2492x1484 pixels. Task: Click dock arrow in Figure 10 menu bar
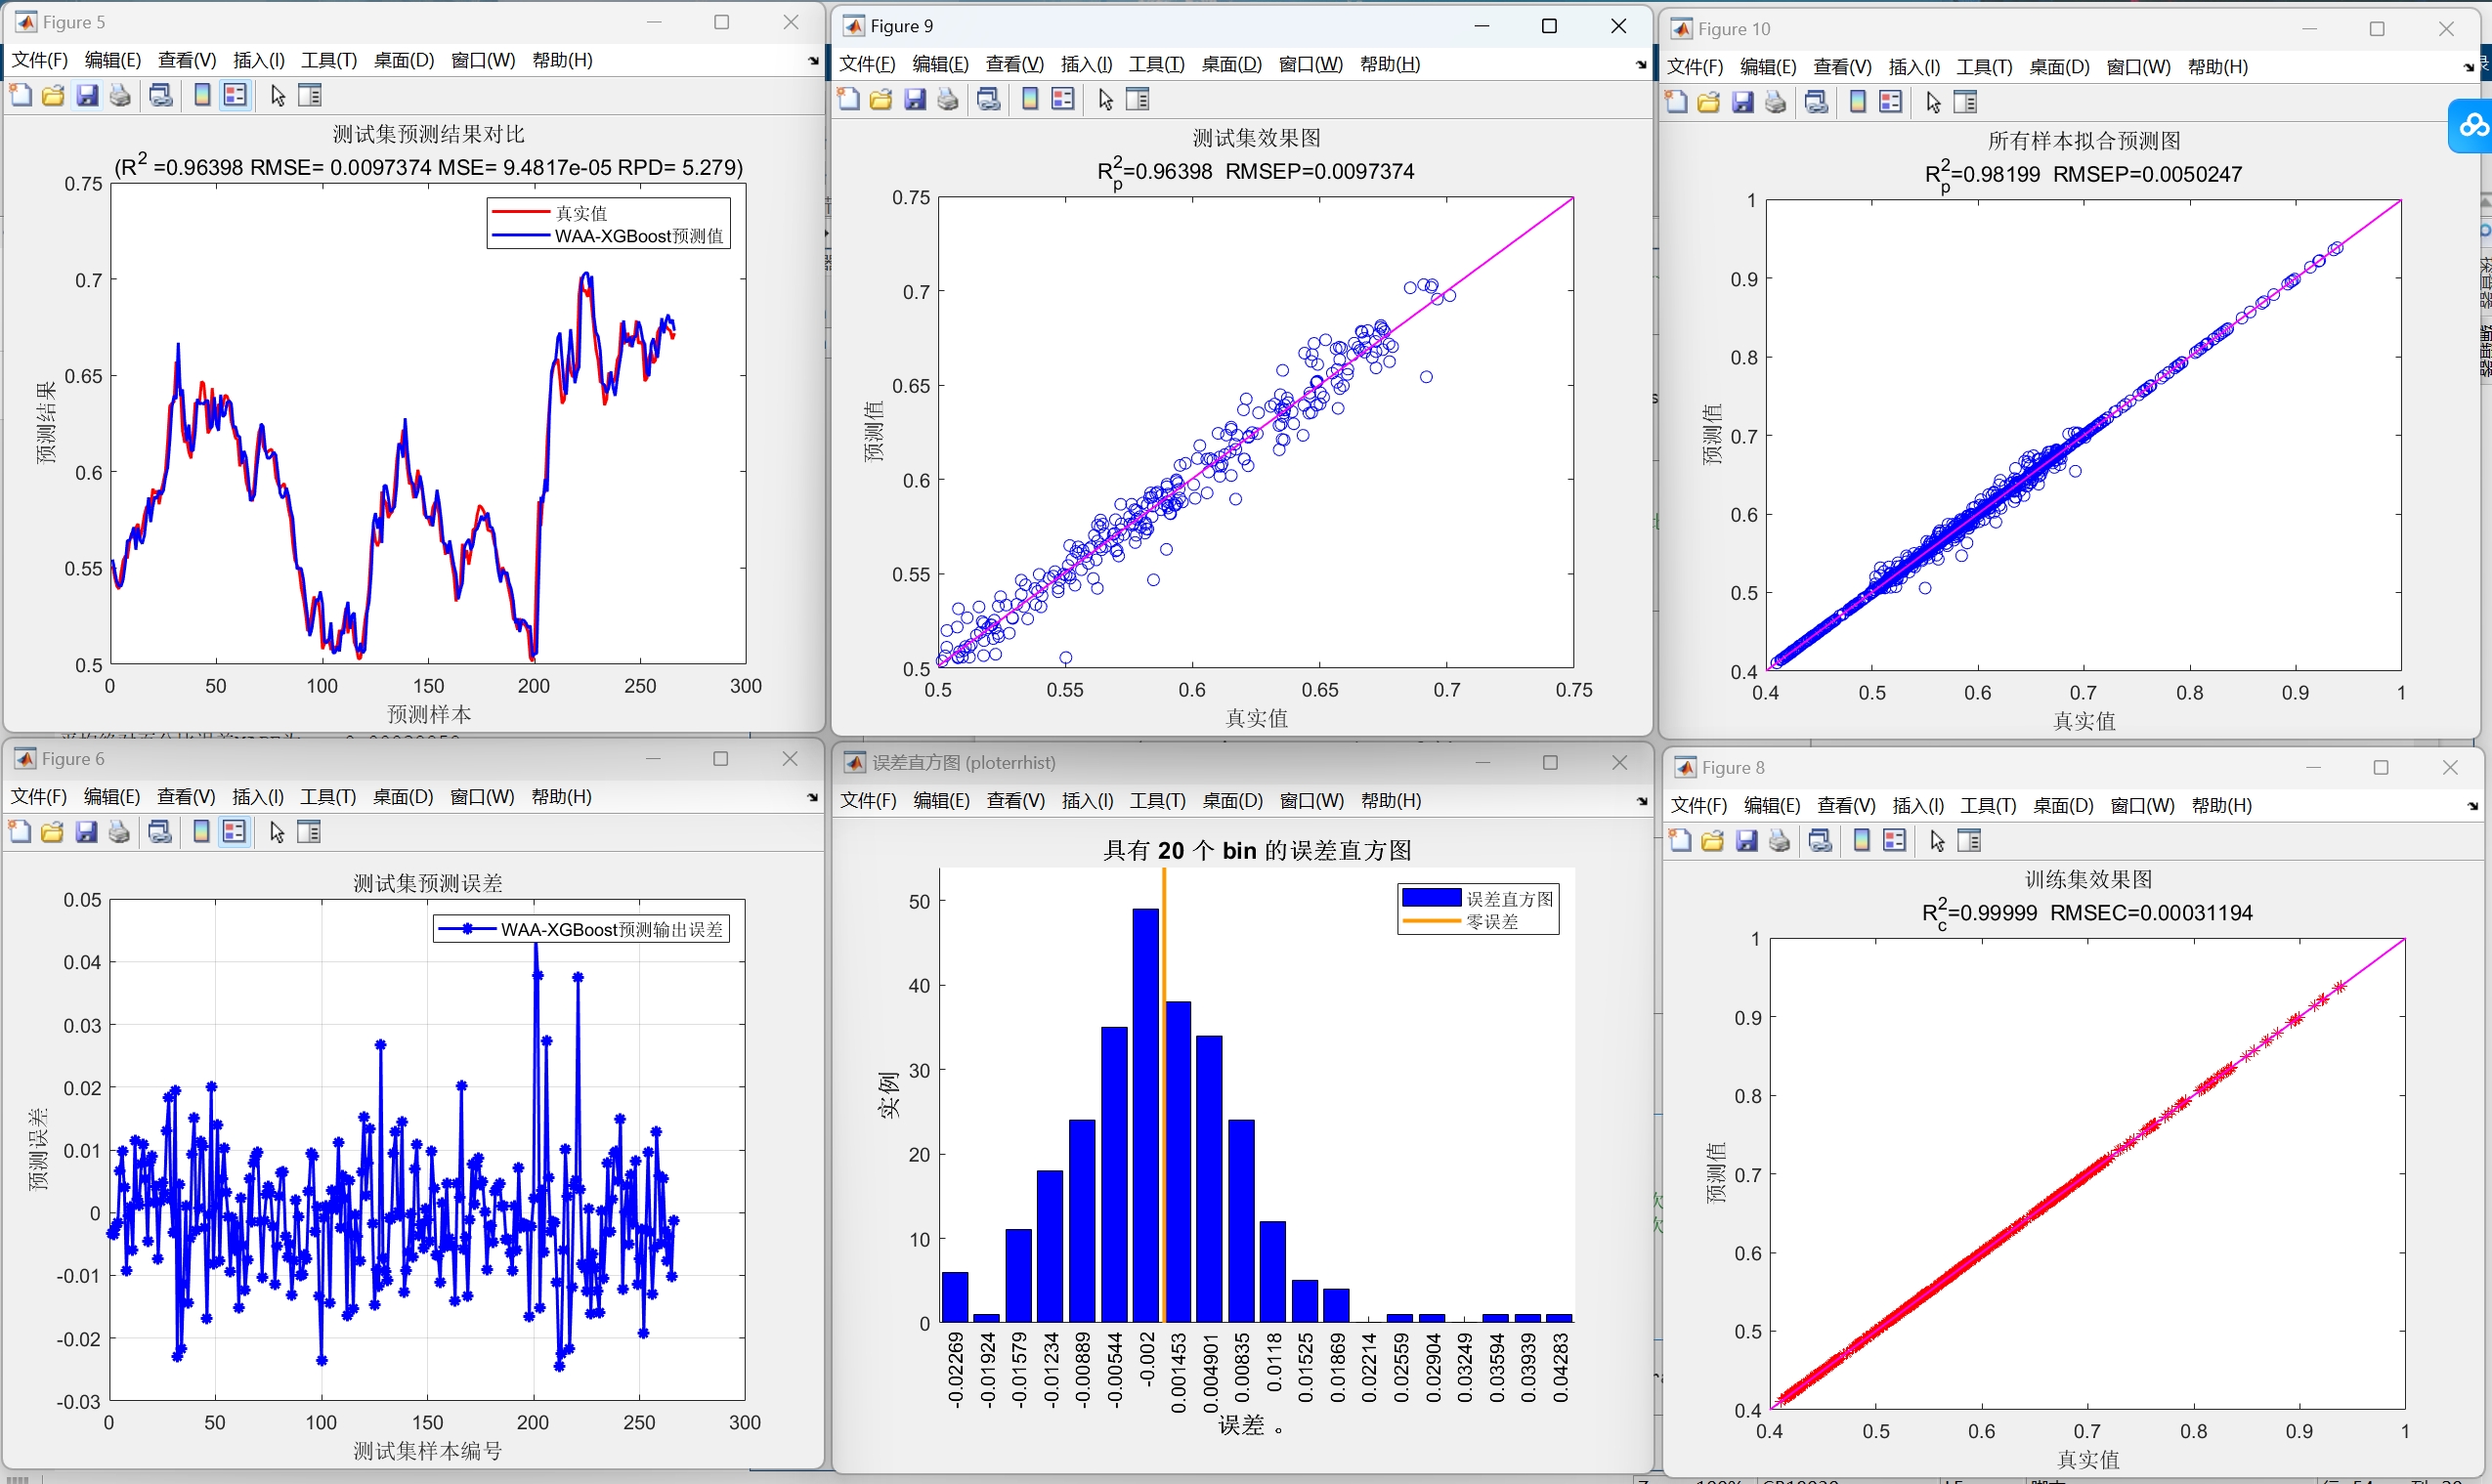pos(2468,68)
